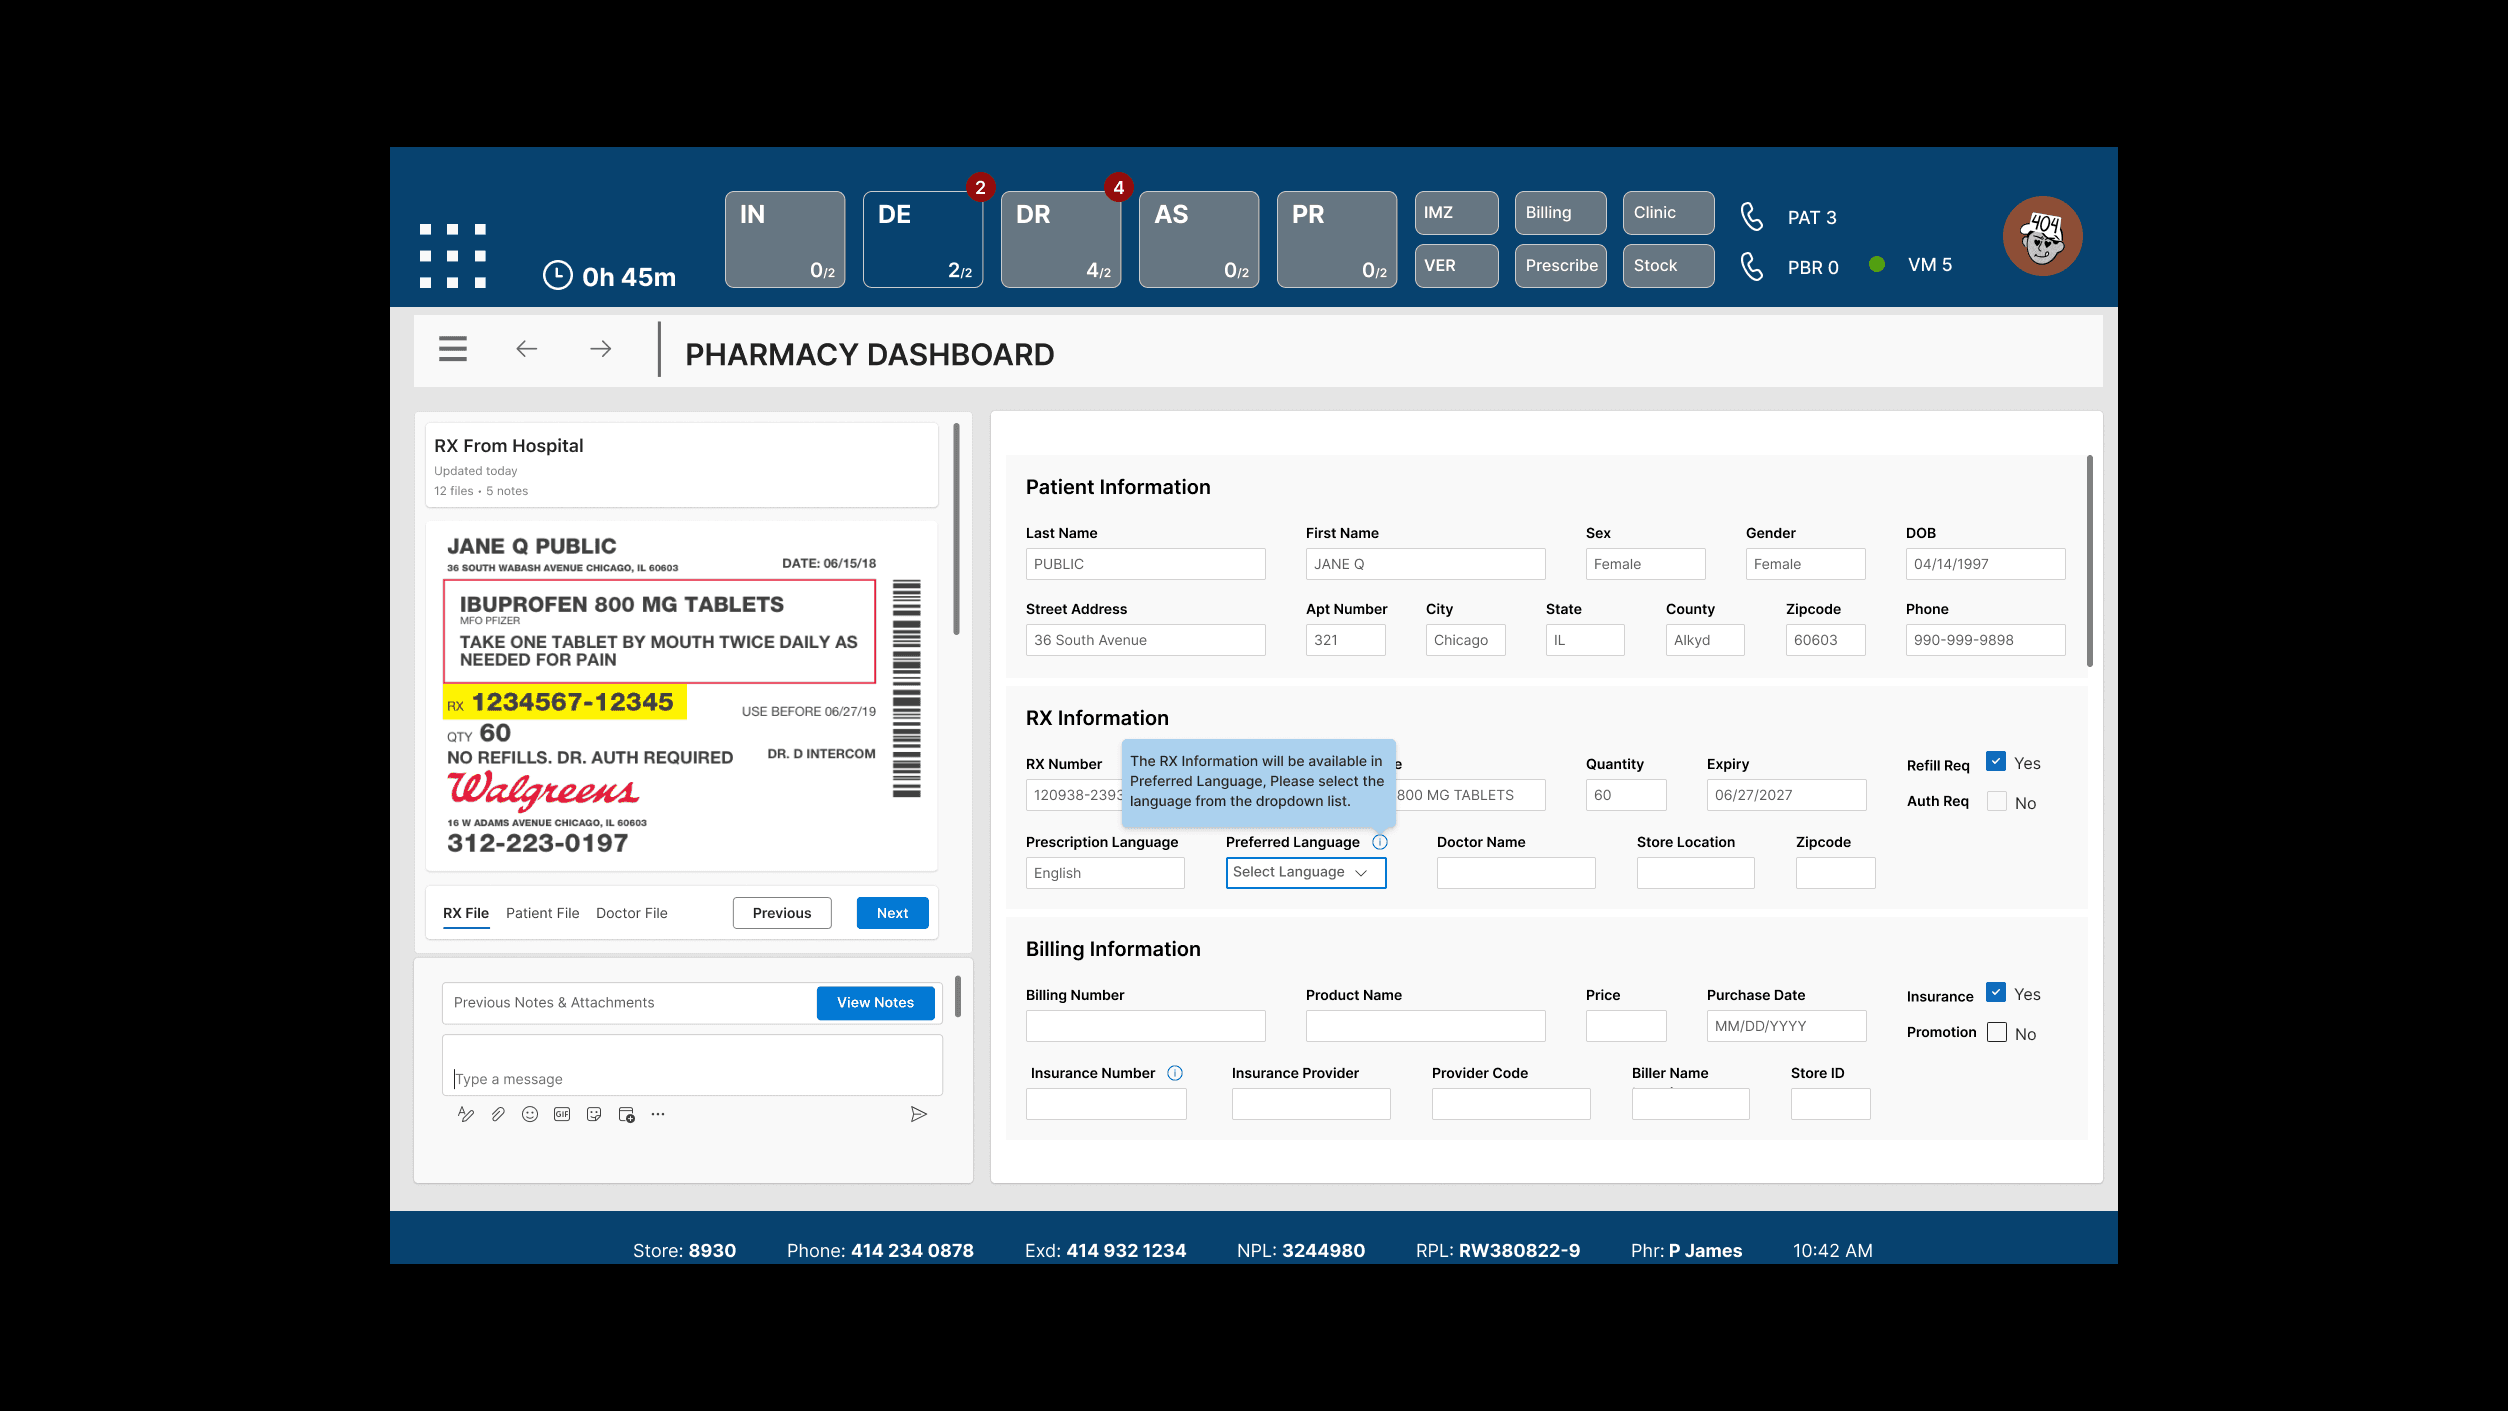
Task: Click the right form panel scrollbar
Action: click(x=2089, y=561)
